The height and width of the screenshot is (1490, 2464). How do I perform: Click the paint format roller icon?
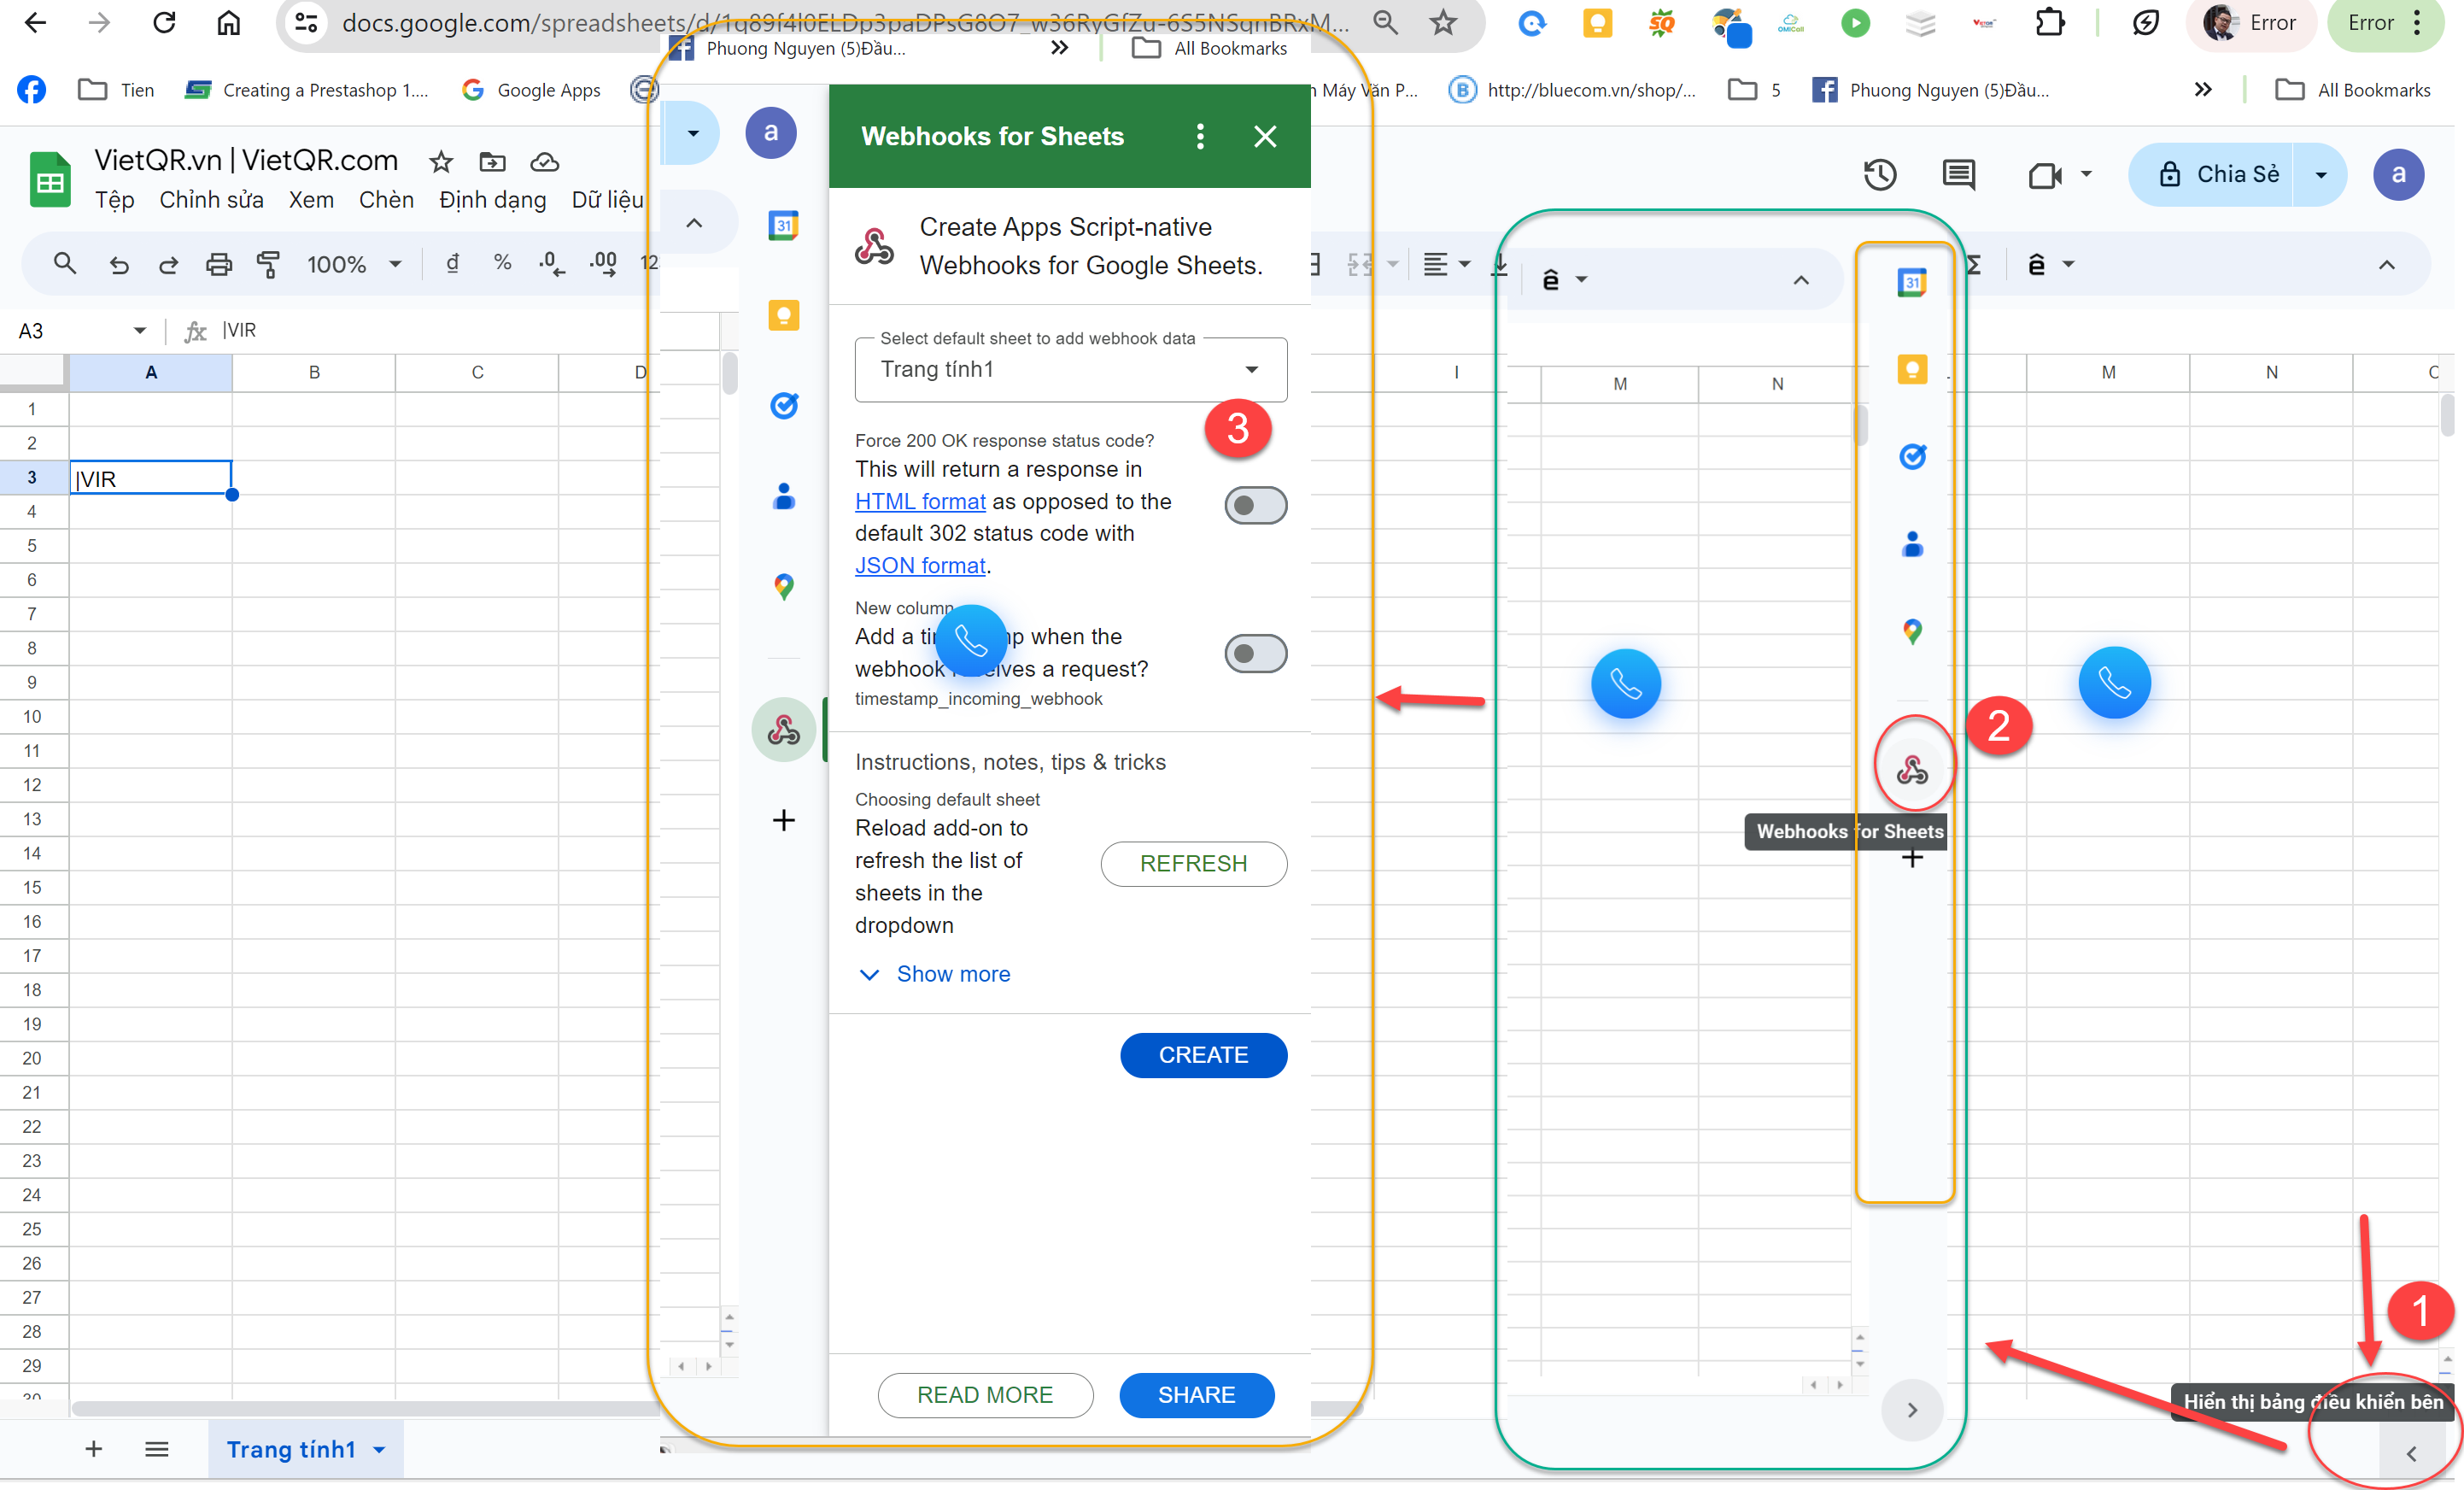[x=268, y=264]
